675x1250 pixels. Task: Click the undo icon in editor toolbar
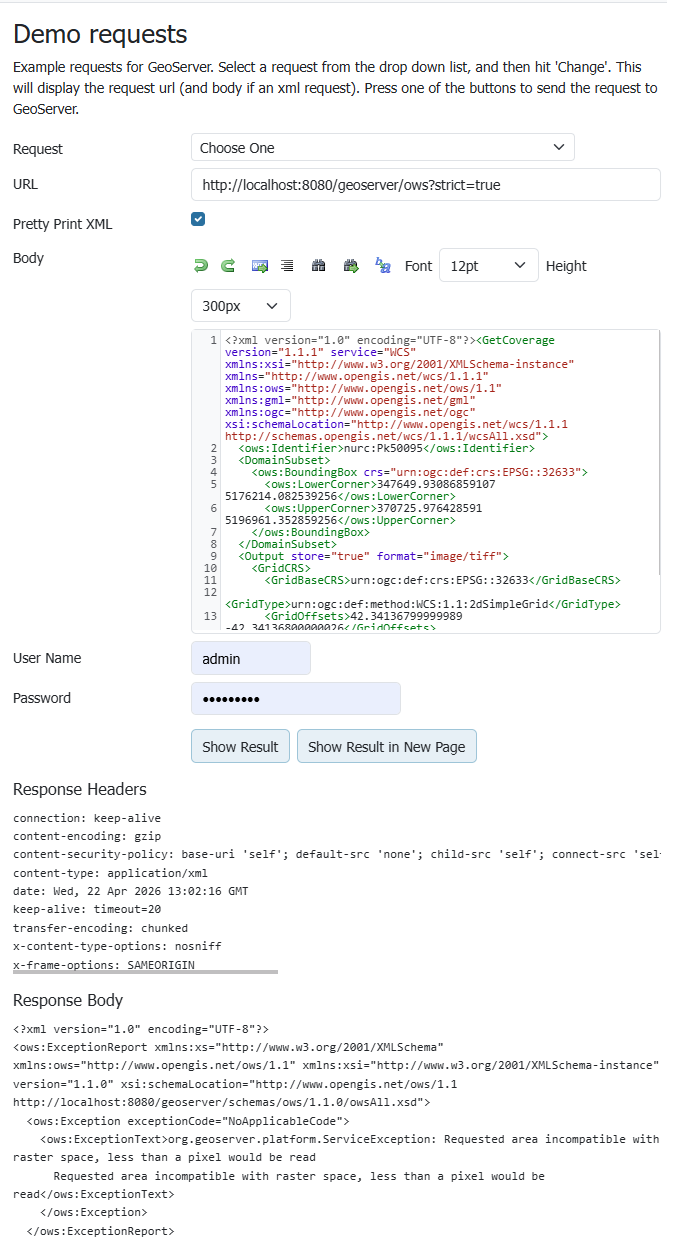(200, 266)
